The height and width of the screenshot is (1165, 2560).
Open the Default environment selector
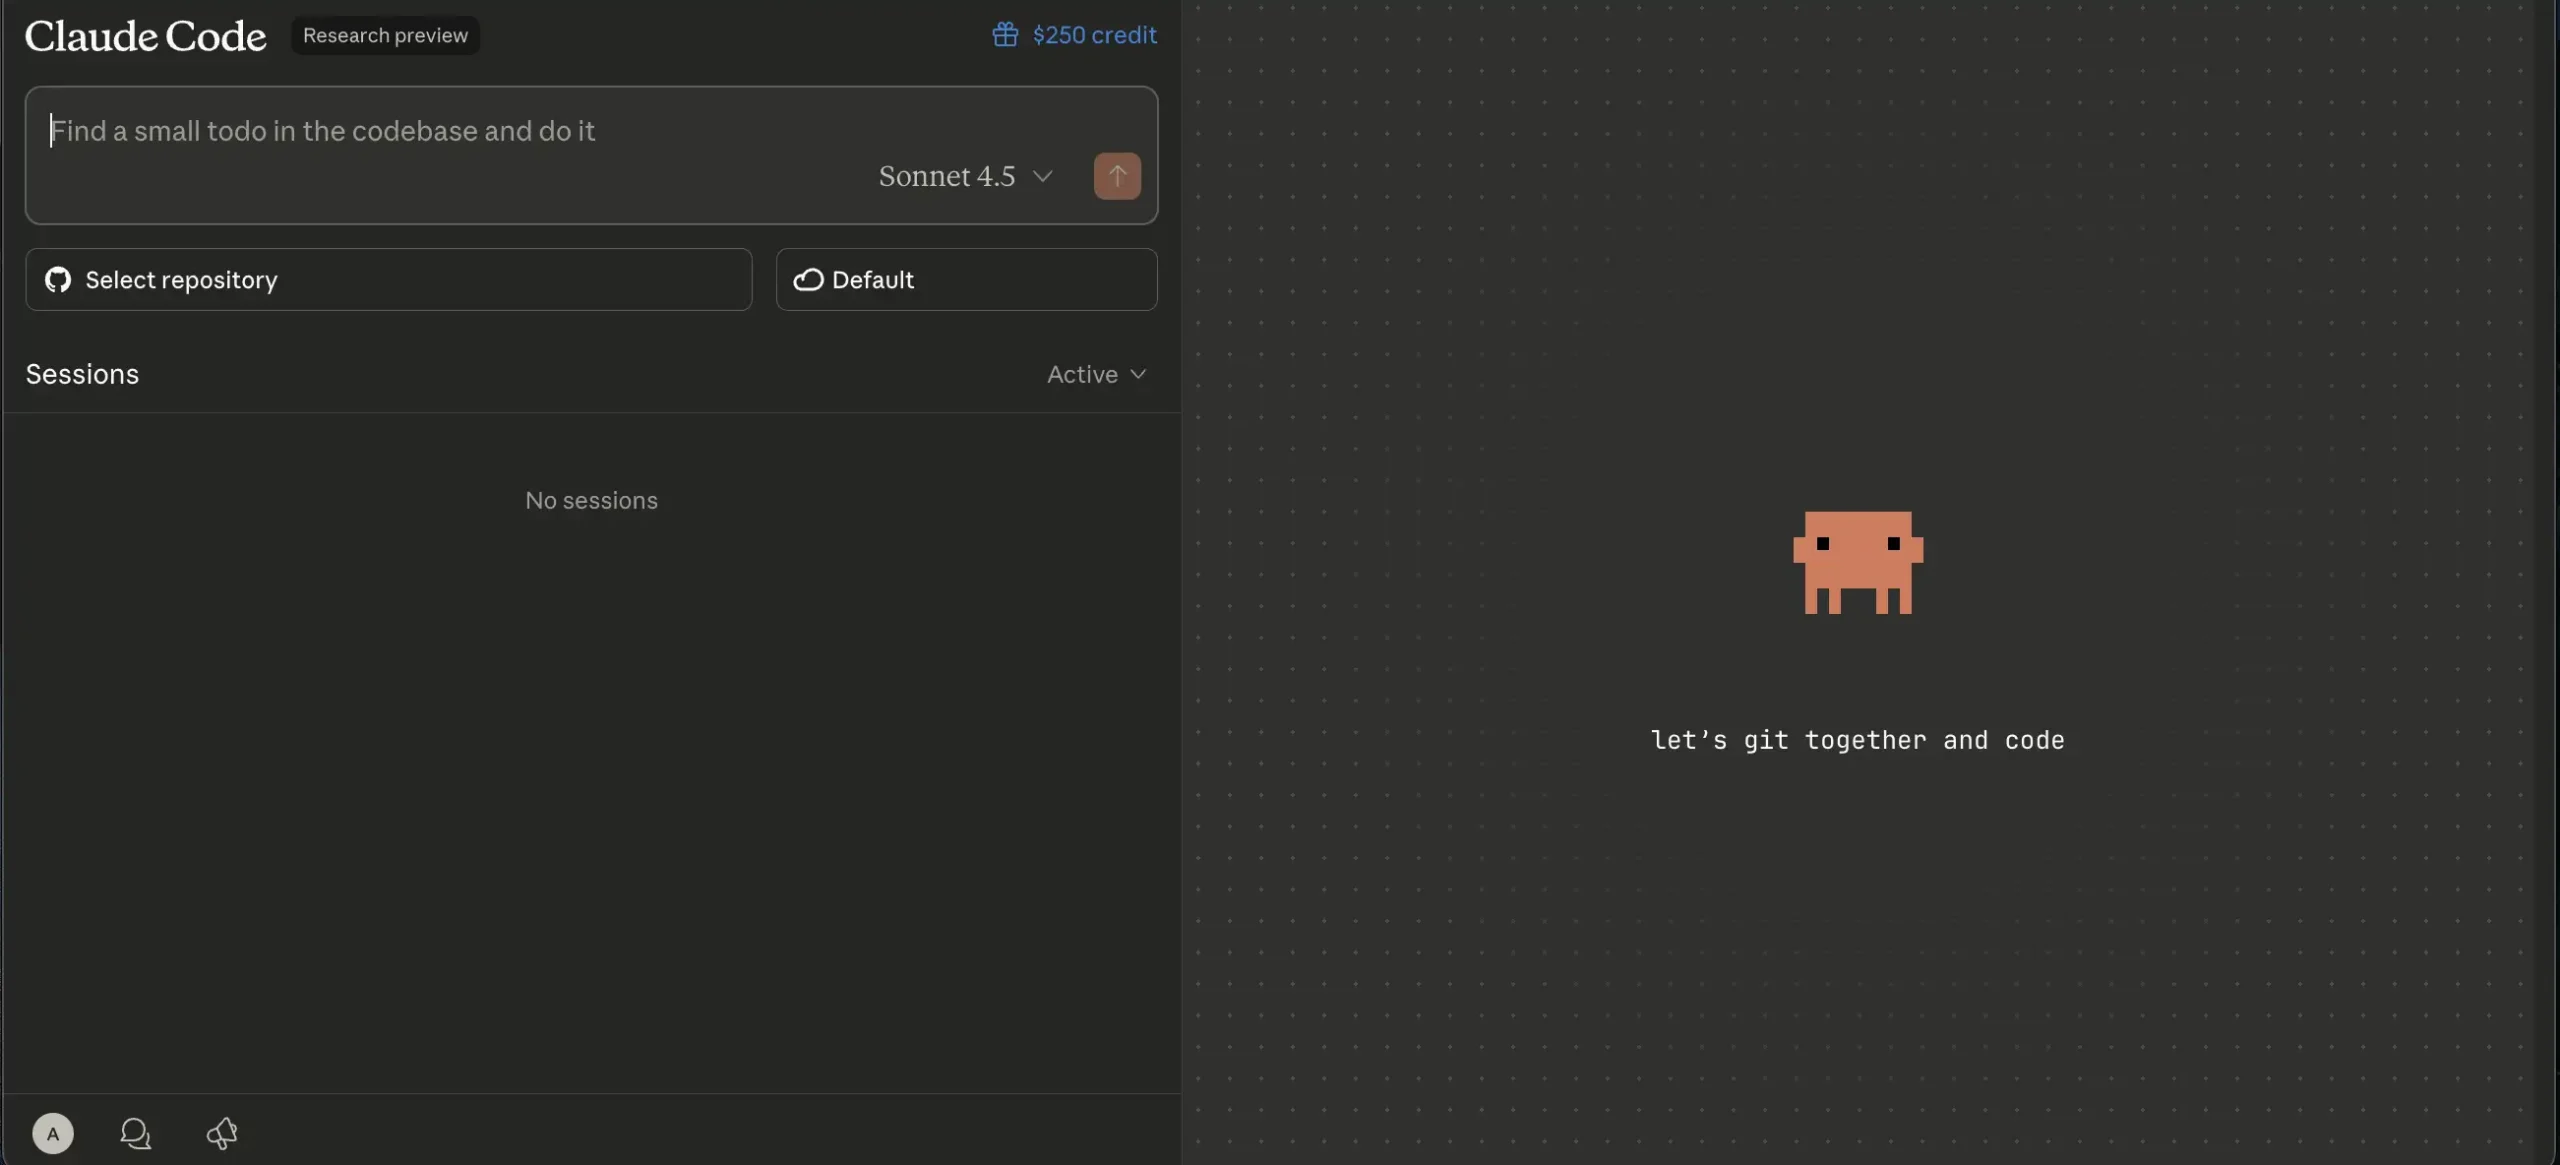[x=966, y=280]
